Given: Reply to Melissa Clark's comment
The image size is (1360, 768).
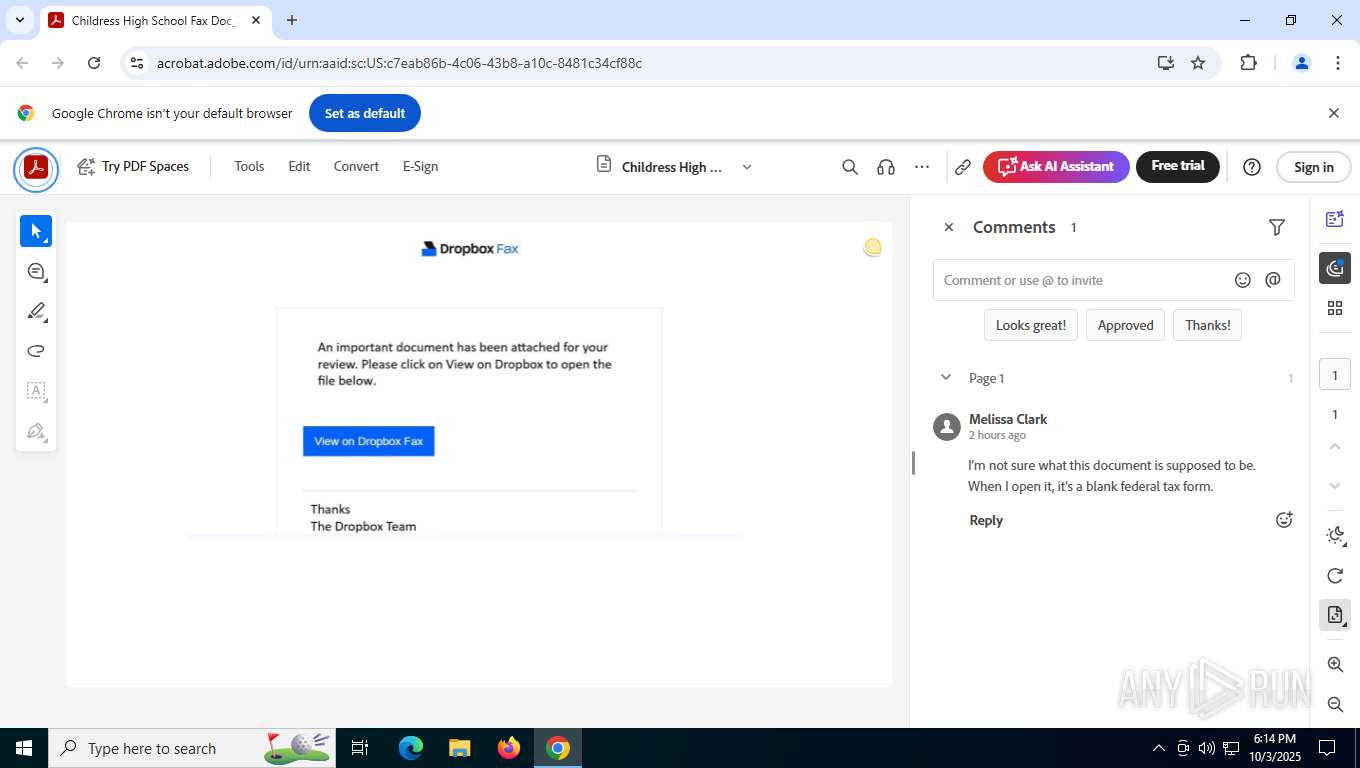Looking at the screenshot, I should (x=986, y=520).
